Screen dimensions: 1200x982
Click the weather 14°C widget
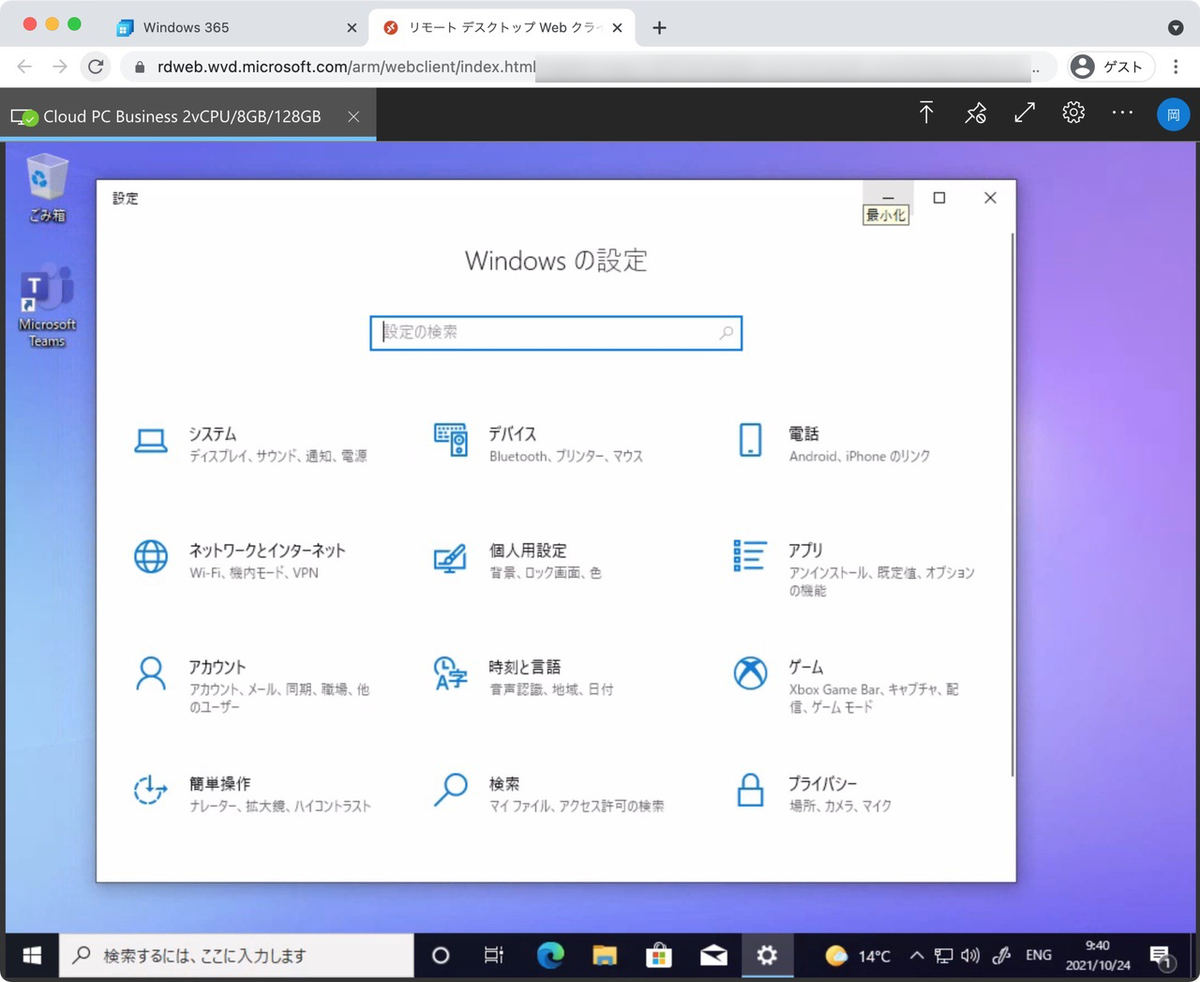858,956
